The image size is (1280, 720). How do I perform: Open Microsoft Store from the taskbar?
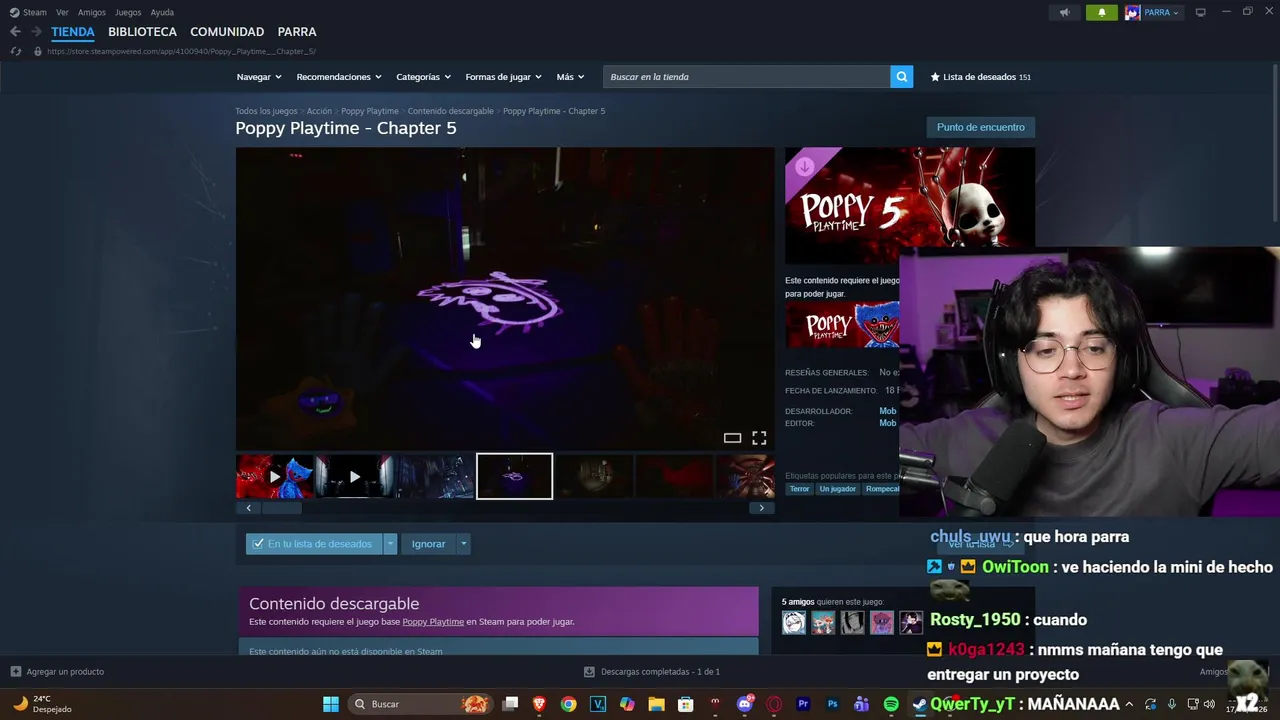pyautogui.click(x=686, y=704)
